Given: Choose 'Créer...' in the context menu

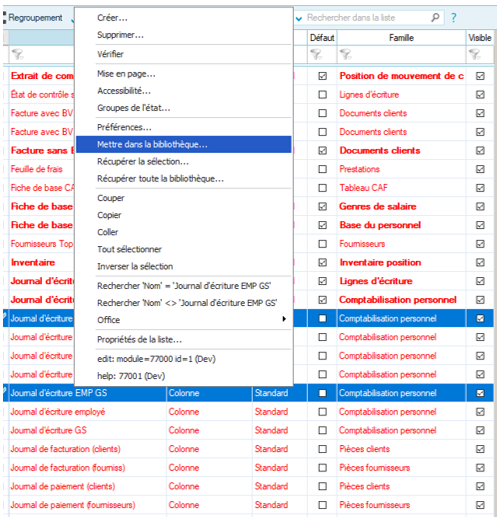Looking at the screenshot, I should (x=184, y=18).
